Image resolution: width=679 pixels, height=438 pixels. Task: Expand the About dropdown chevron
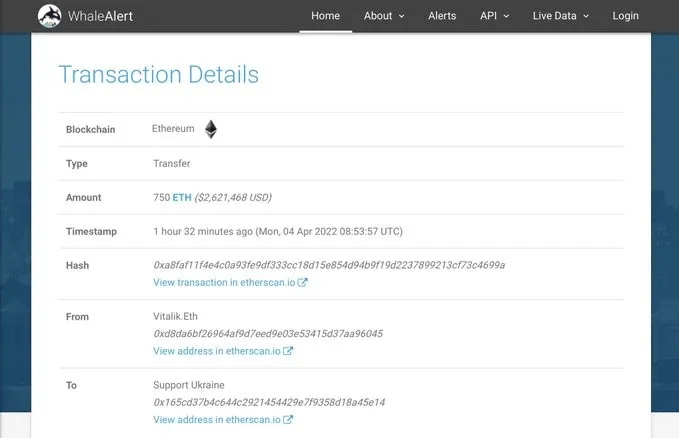[x=401, y=16]
